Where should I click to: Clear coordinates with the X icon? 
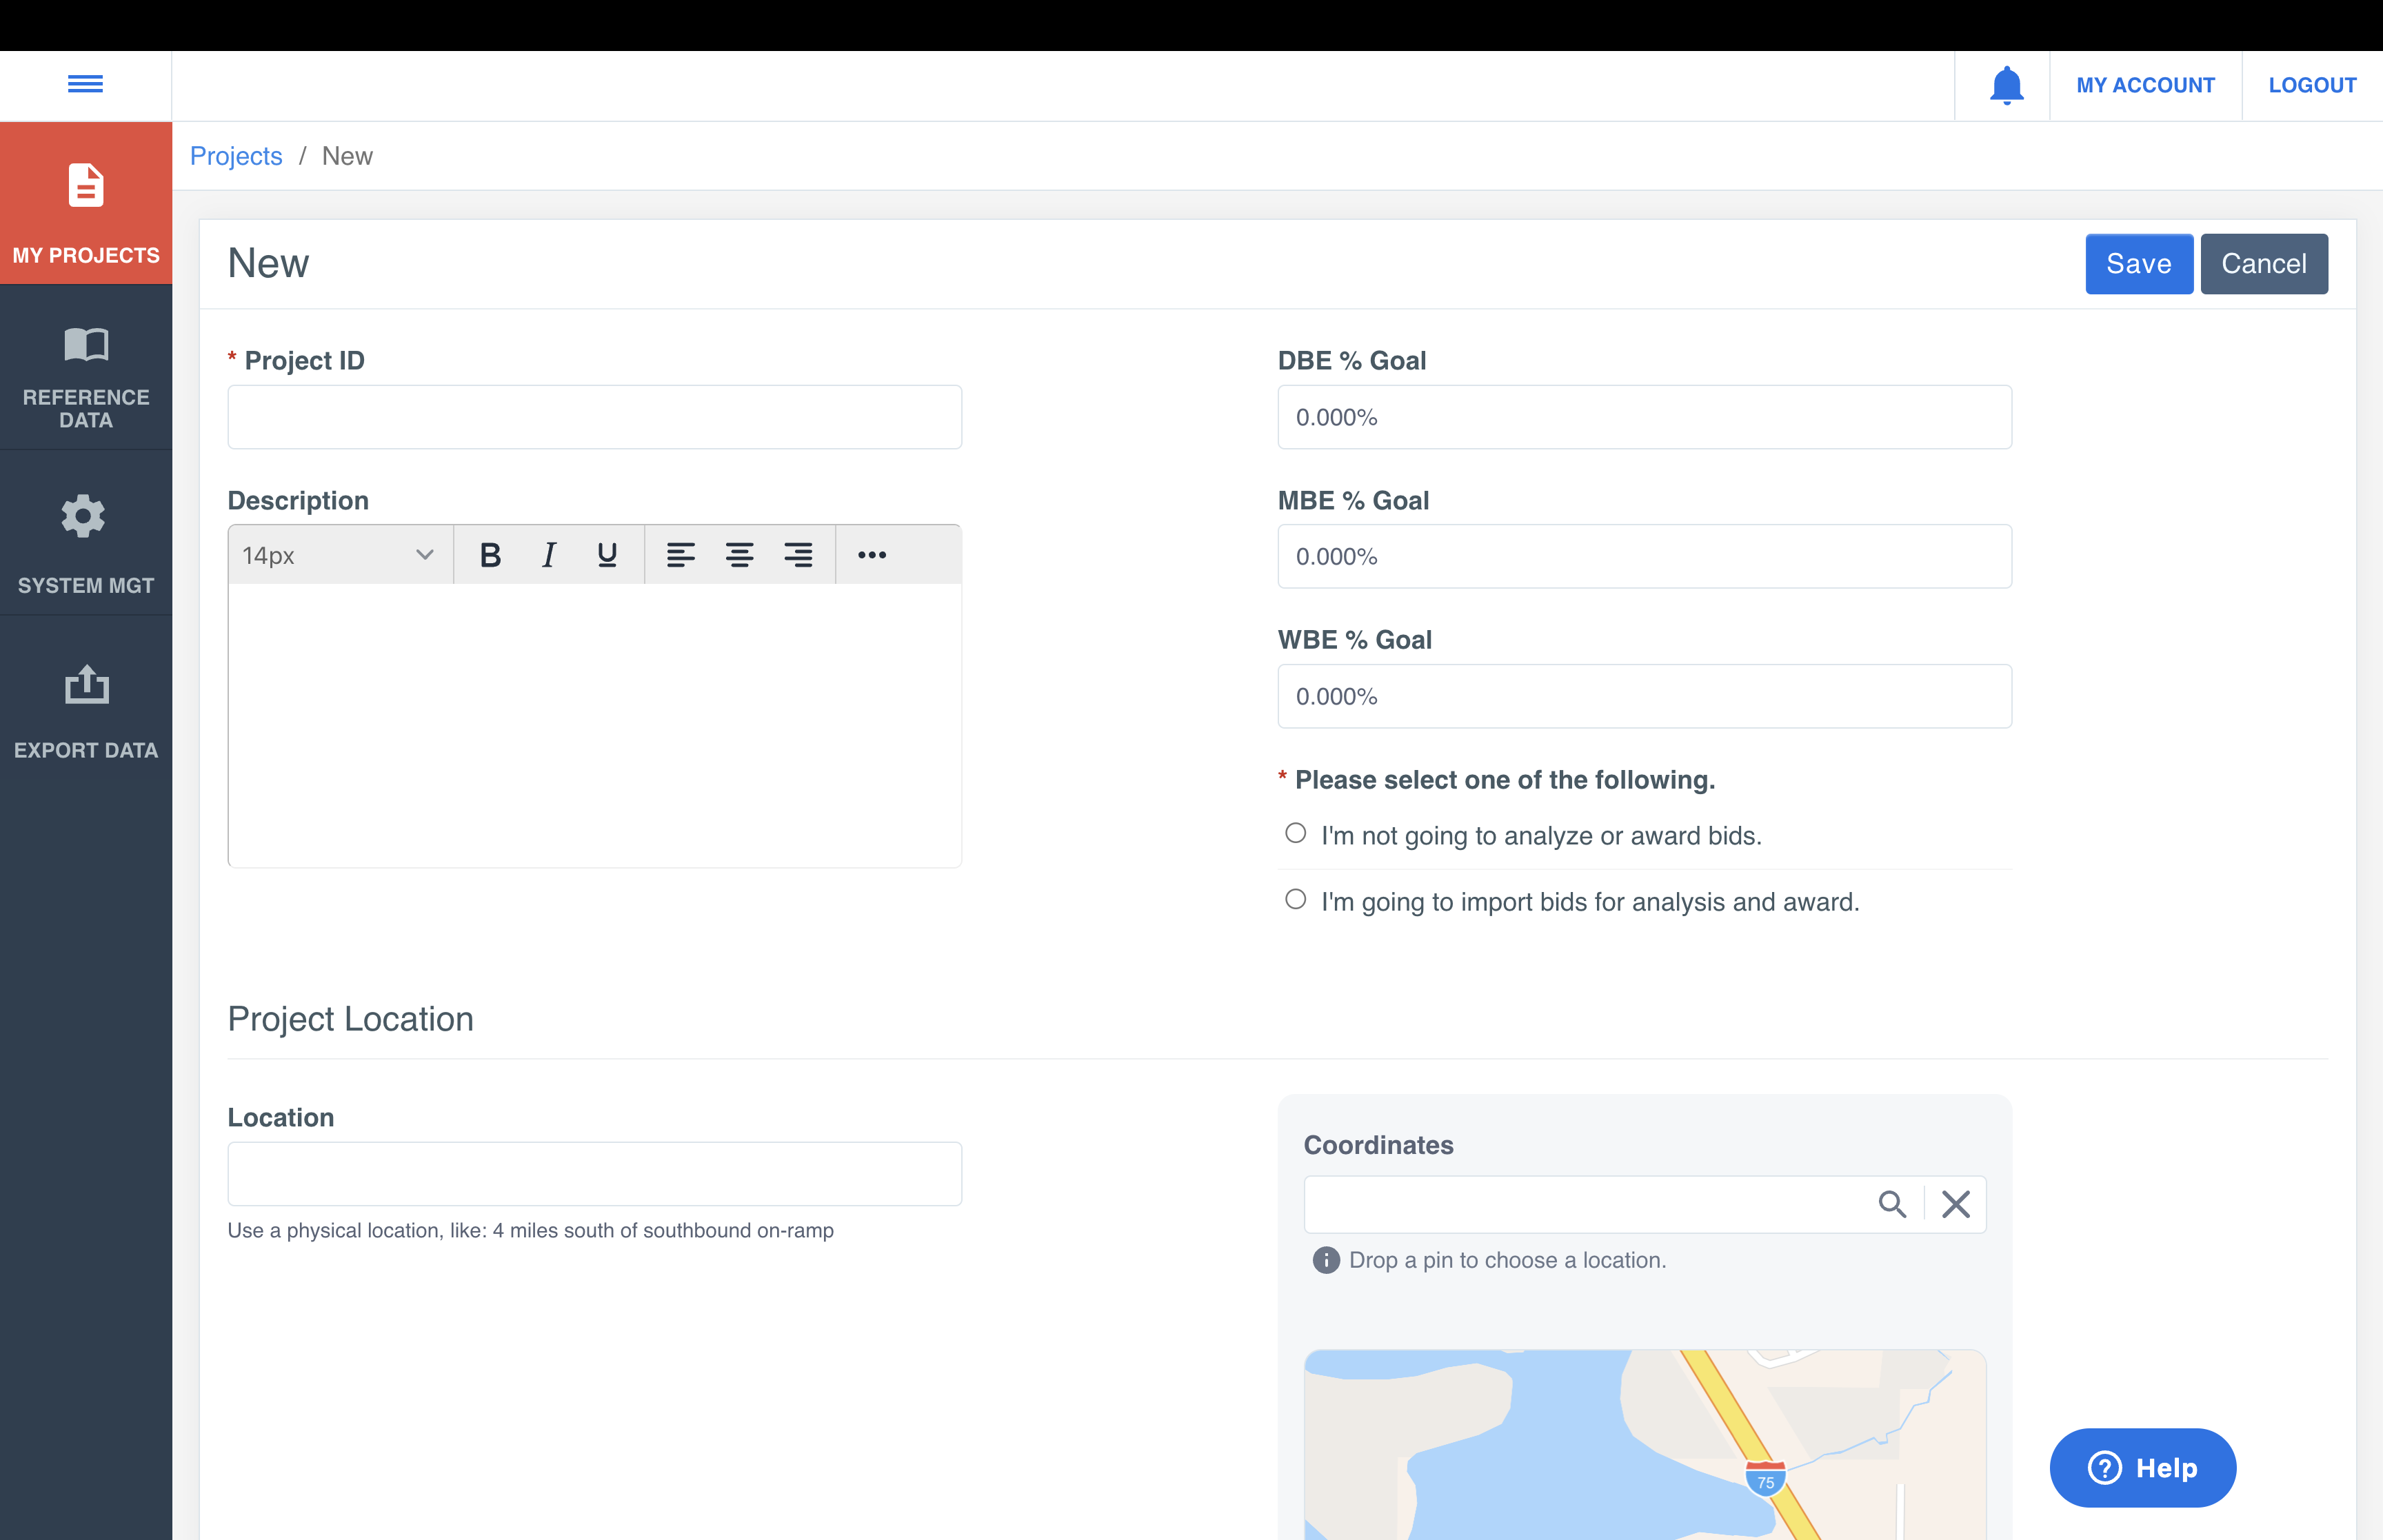pos(1955,1204)
